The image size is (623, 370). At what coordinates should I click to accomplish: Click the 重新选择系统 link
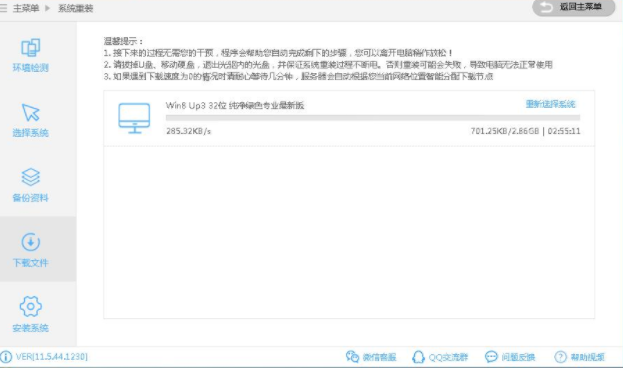[550, 104]
